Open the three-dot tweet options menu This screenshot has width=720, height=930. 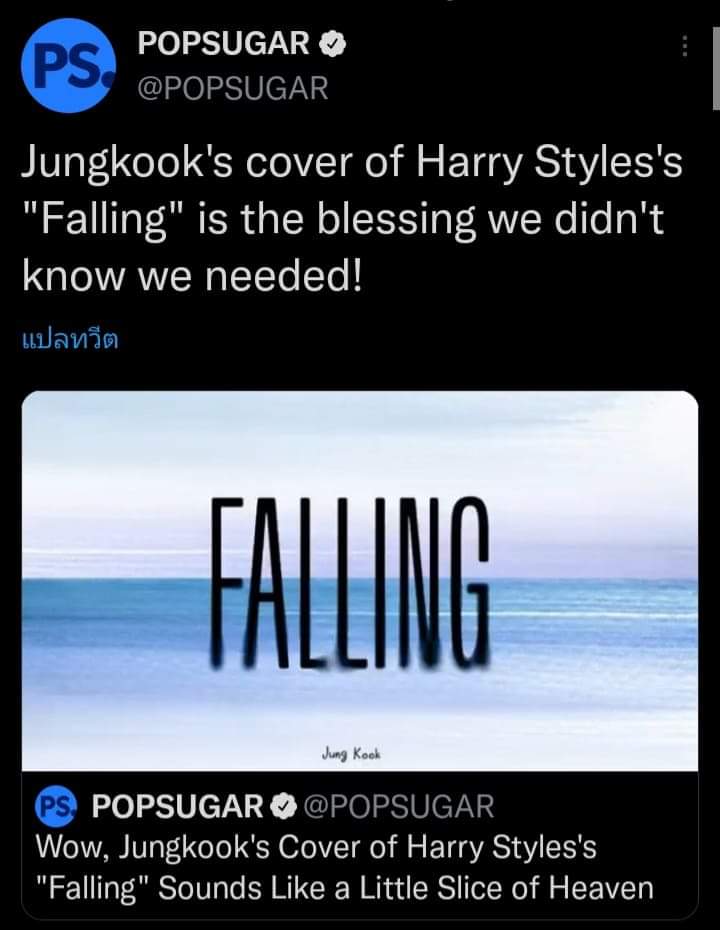pyautogui.click(x=684, y=46)
